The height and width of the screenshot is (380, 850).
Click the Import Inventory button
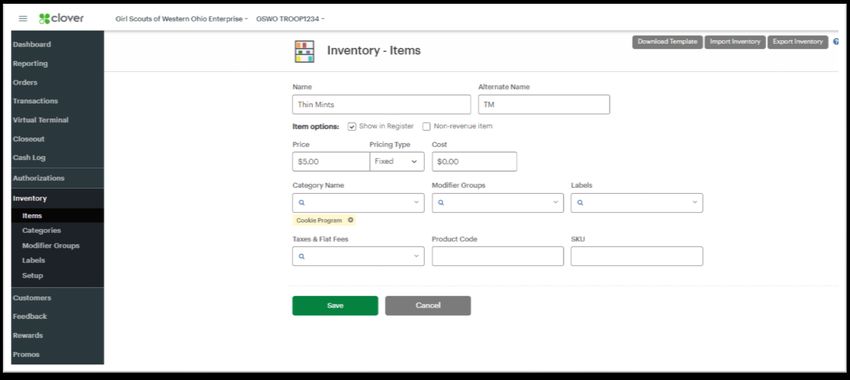[735, 42]
